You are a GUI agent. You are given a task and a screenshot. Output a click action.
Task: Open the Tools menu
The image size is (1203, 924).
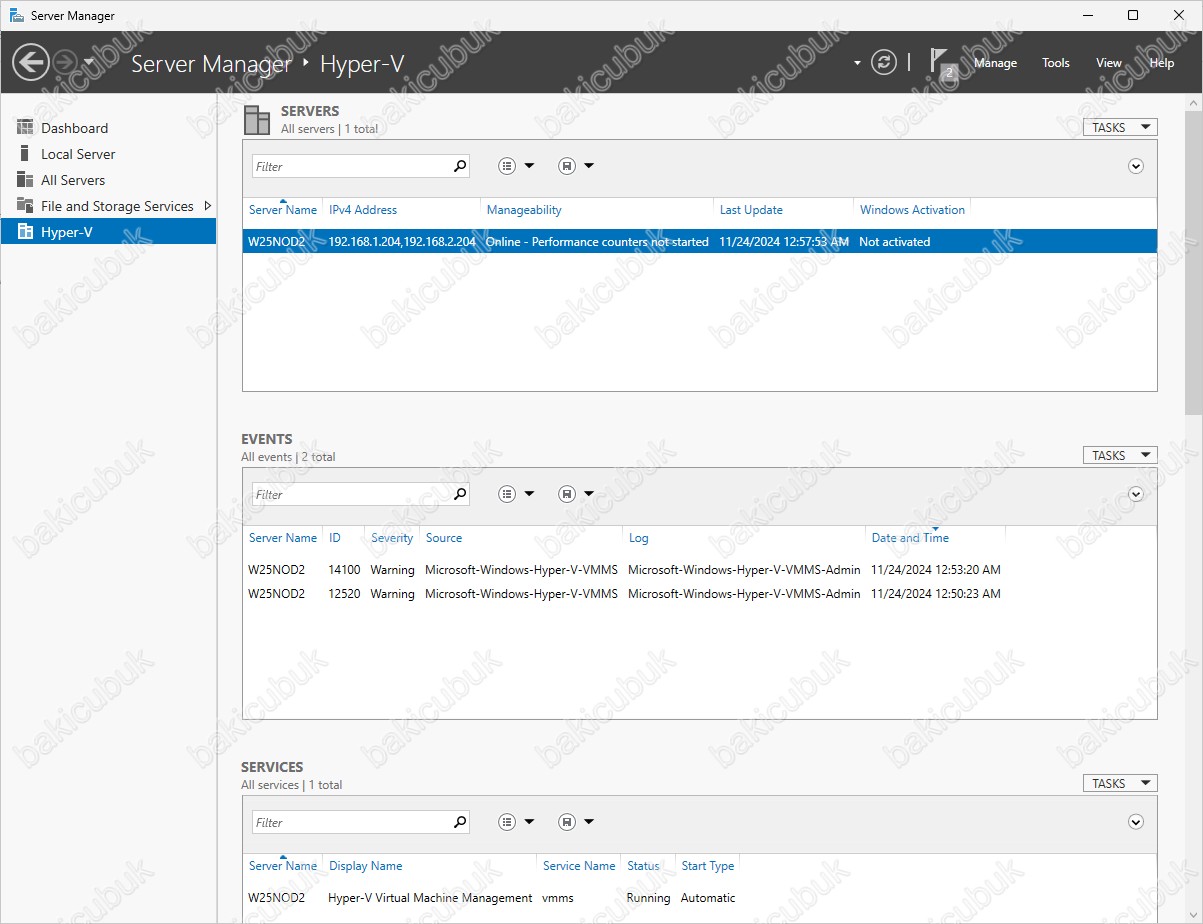tap(1056, 63)
